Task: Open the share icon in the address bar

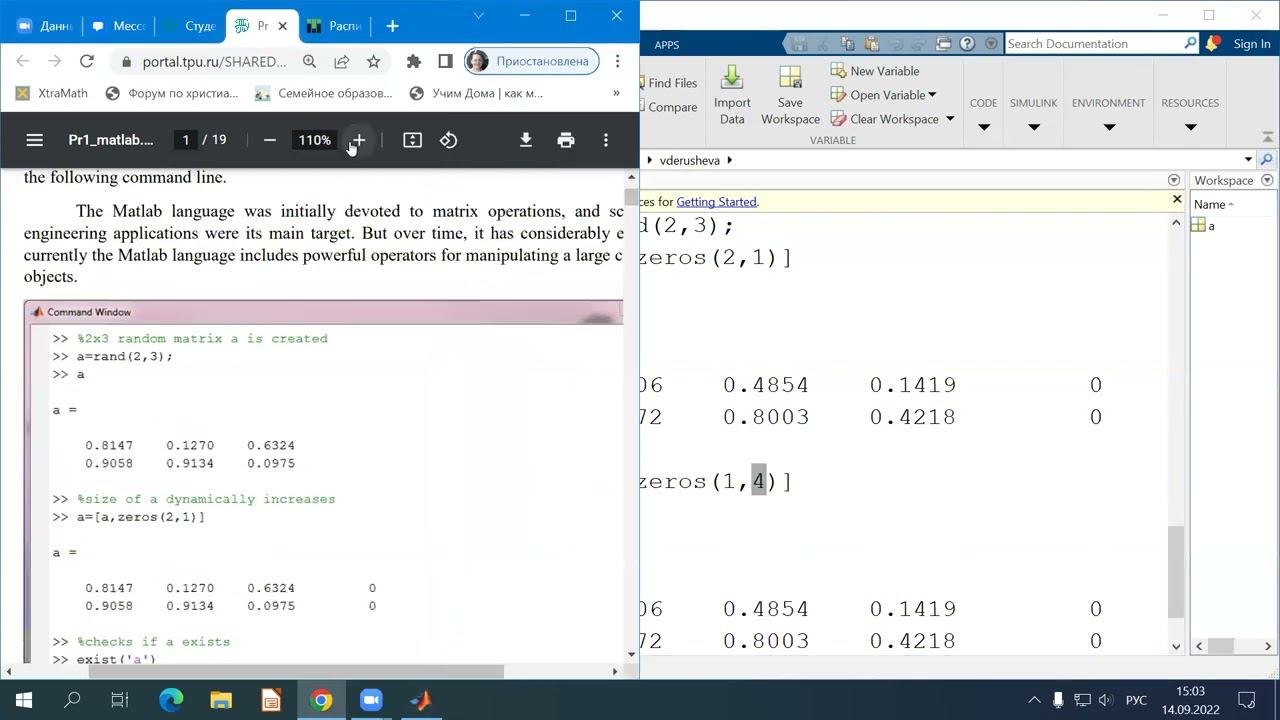Action: click(x=341, y=61)
